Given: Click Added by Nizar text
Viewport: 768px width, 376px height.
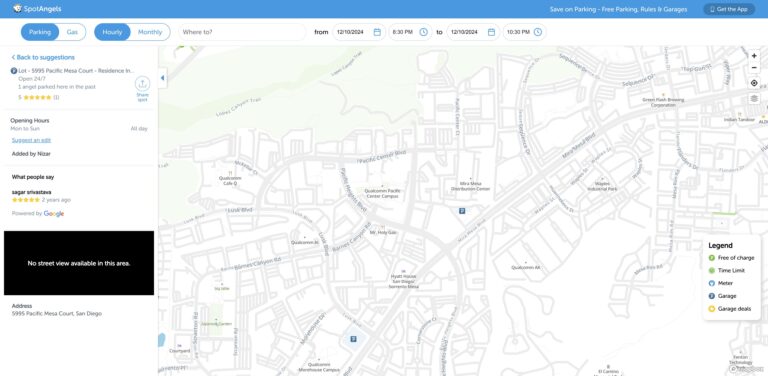Looking at the screenshot, I should point(31,154).
